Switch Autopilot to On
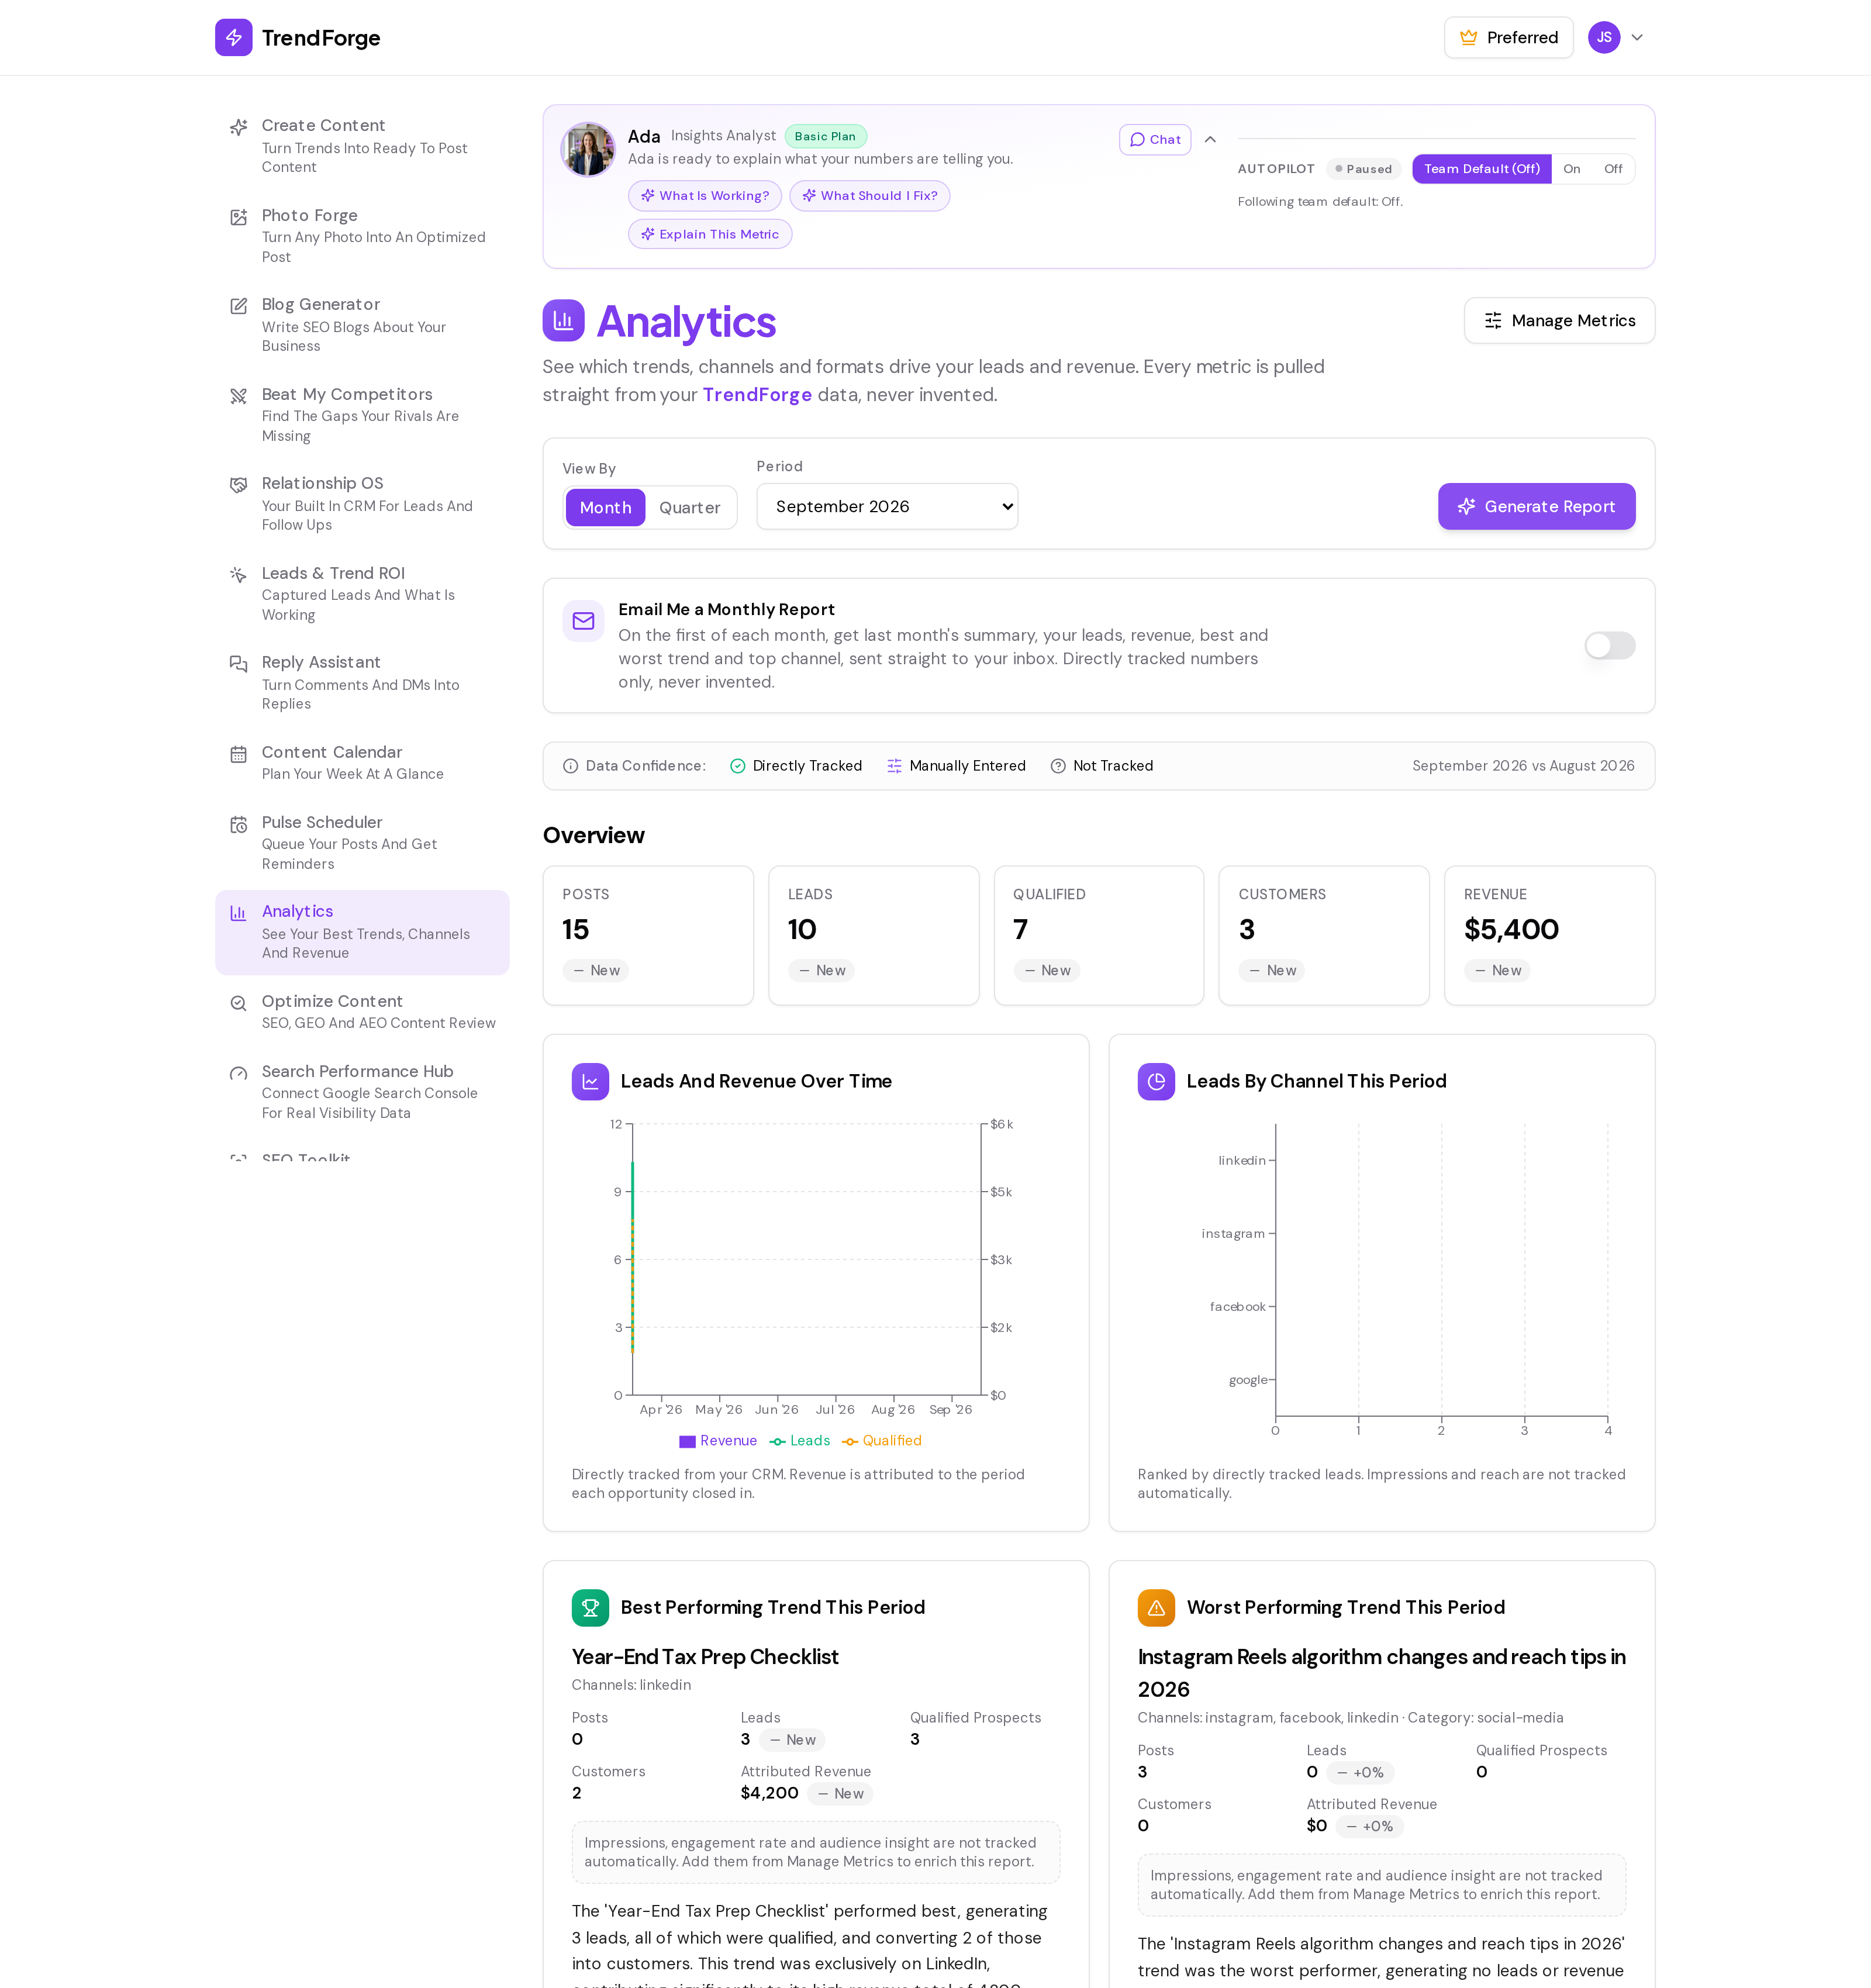 pyautogui.click(x=1571, y=169)
